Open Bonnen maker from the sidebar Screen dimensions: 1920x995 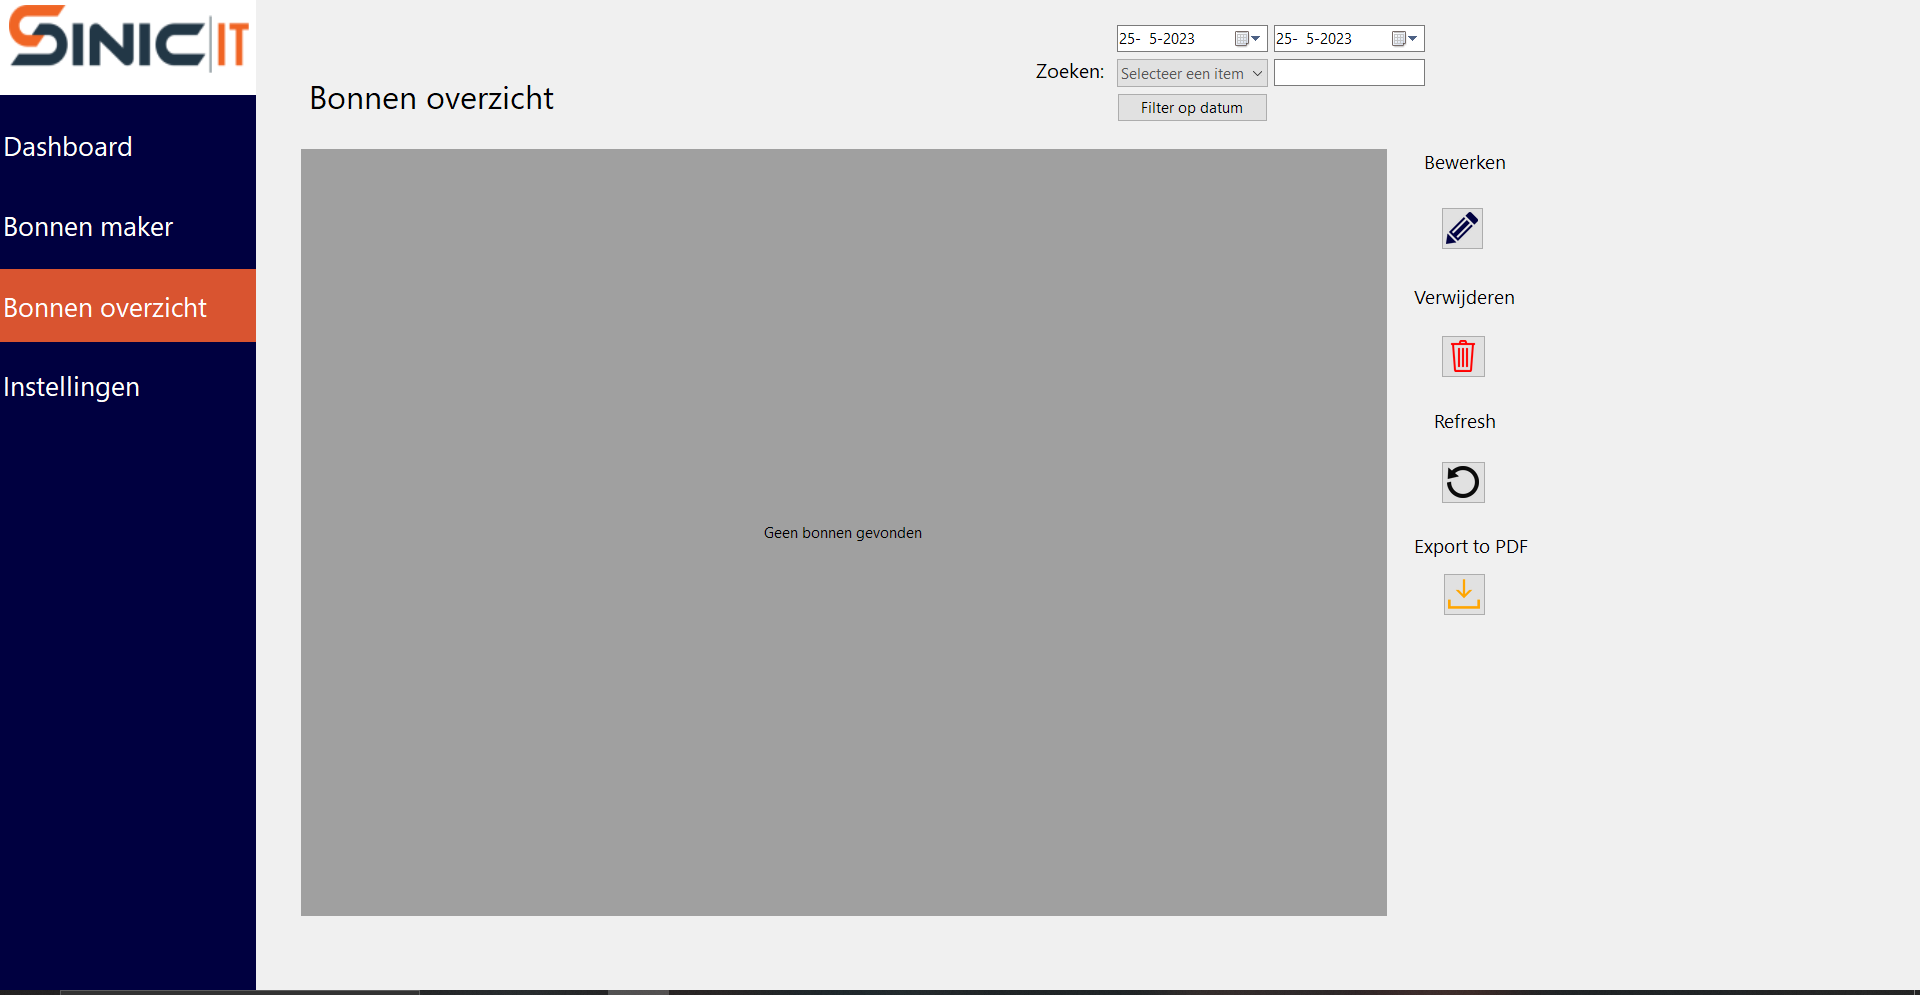click(x=88, y=227)
